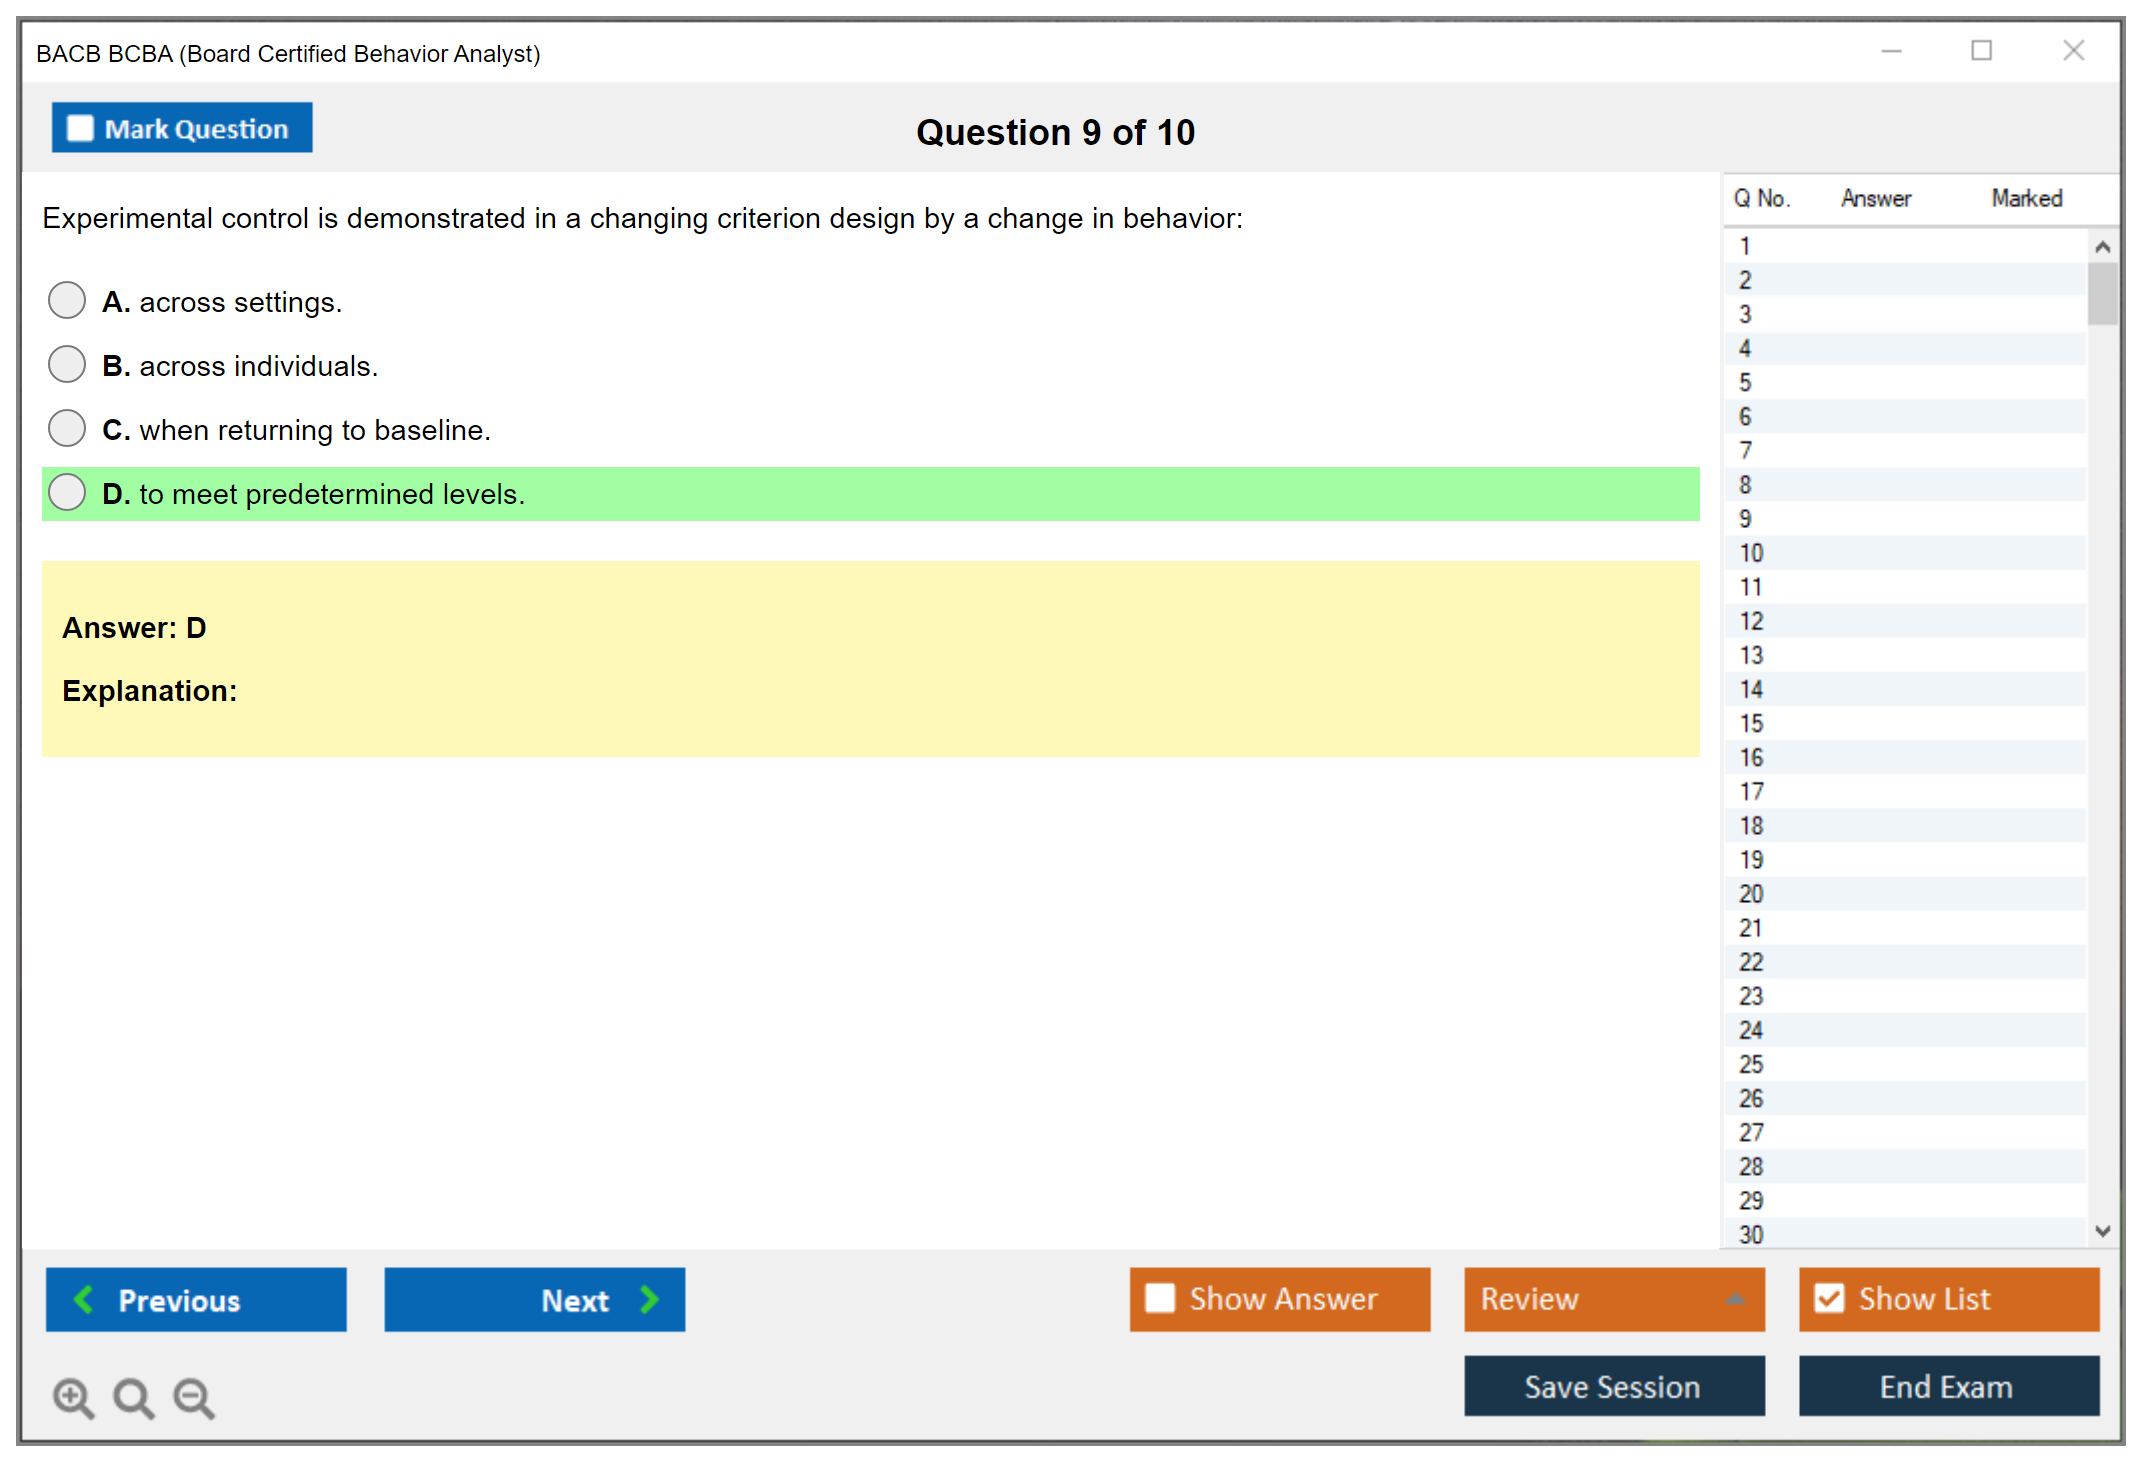Viewport: 2150px width, 1470px height.
Task: Maximize the exam window
Action: (x=1981, y=51)
